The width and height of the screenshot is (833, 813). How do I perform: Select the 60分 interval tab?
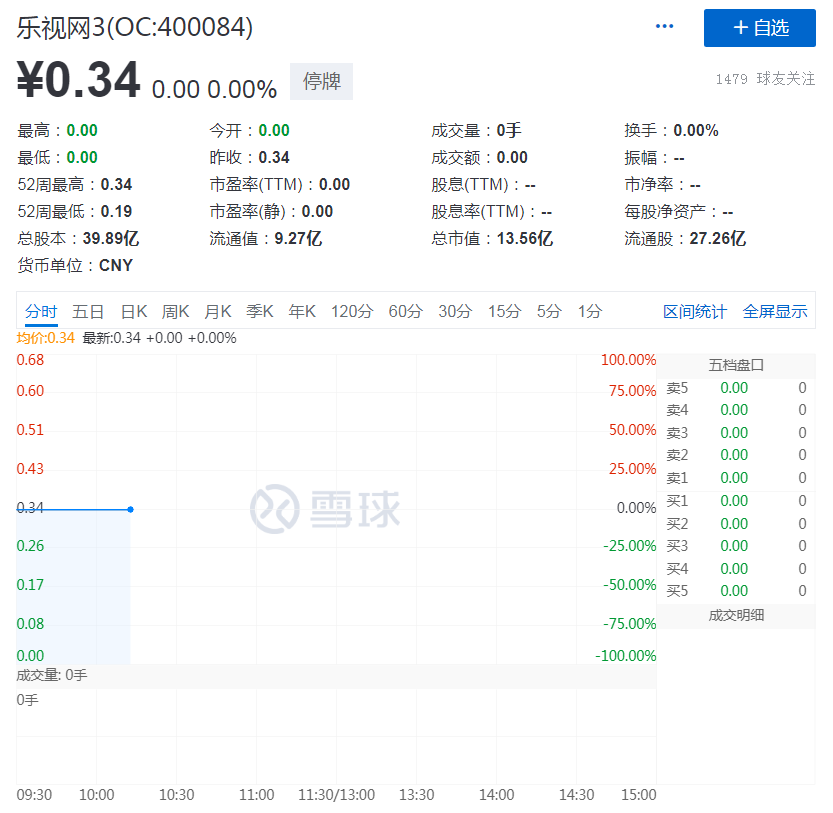tap(406, 311)
